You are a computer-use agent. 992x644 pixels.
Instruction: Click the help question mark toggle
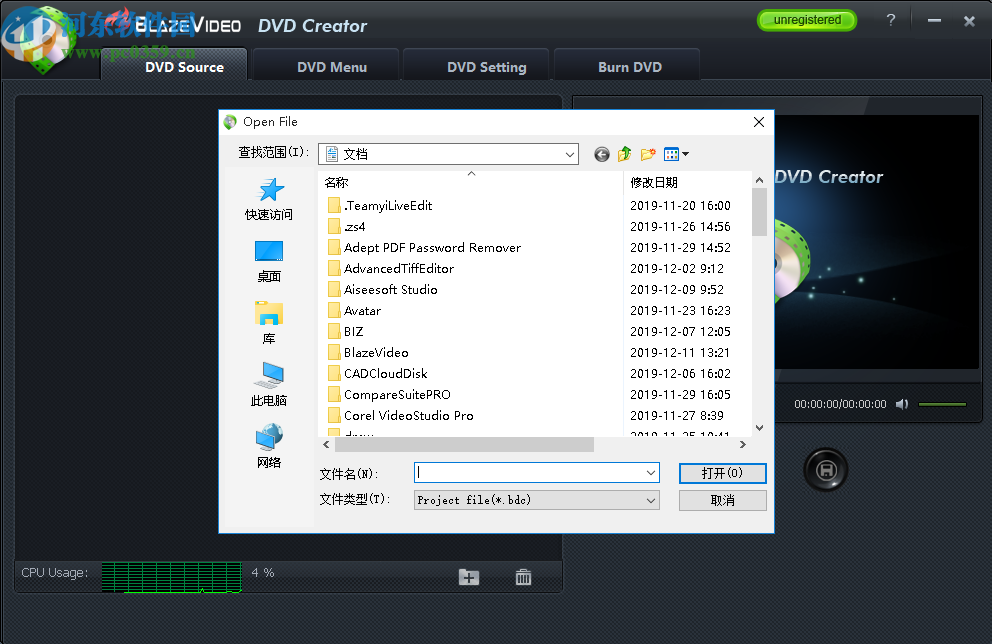(890, 20)
